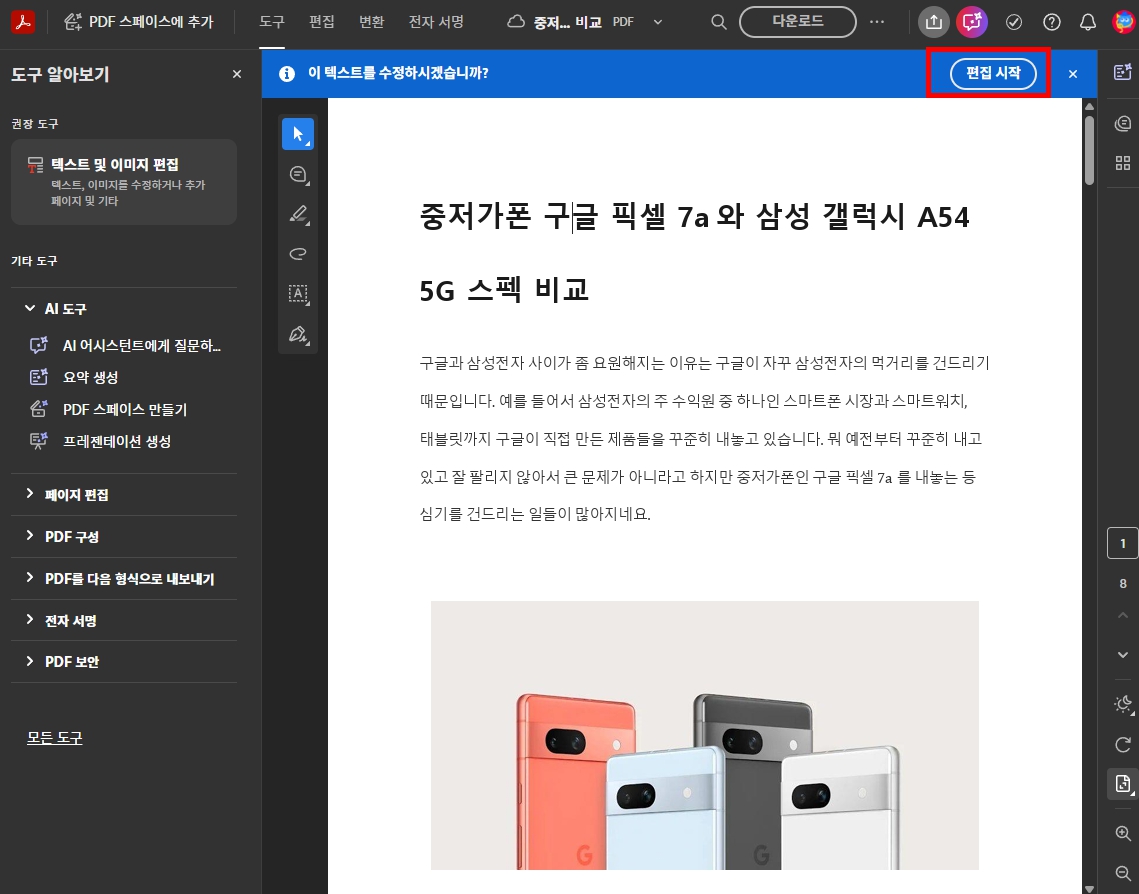Click the Pixel 7a phones image
The height and width of the screenshot is (894, 1139).
[x=705, y=735]
